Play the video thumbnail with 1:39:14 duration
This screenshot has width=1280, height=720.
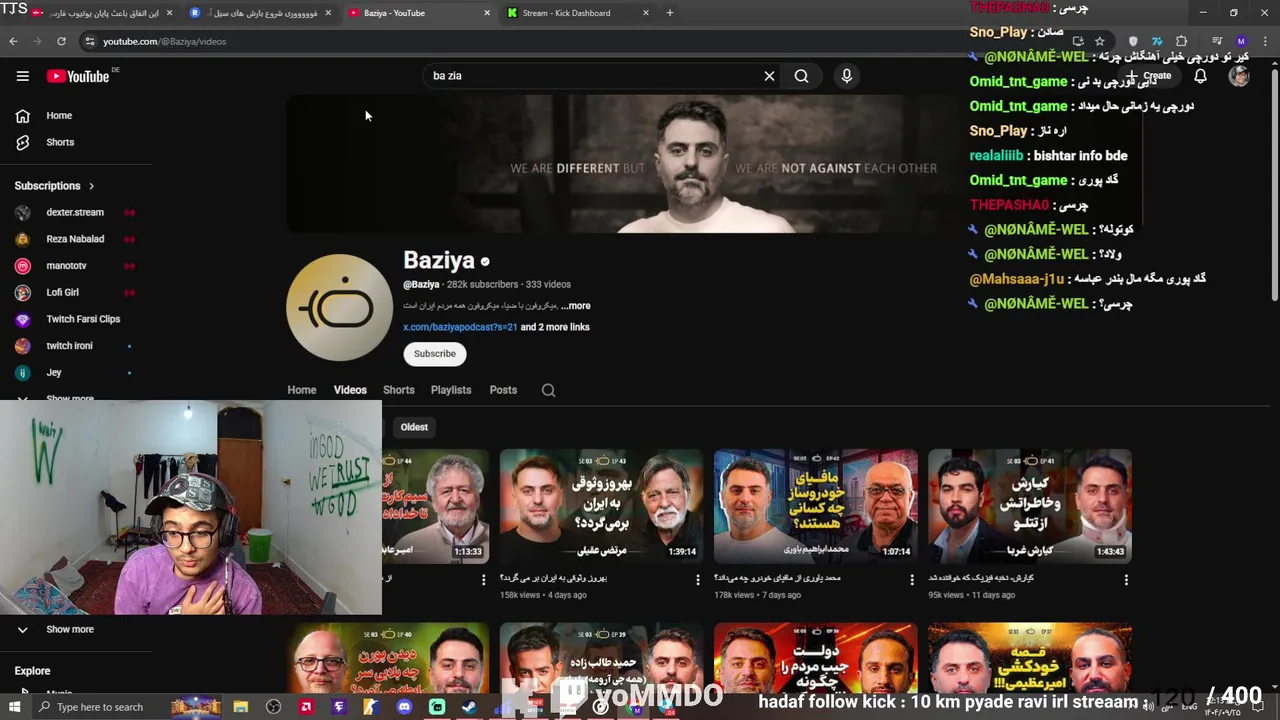(x=602, y=506)
